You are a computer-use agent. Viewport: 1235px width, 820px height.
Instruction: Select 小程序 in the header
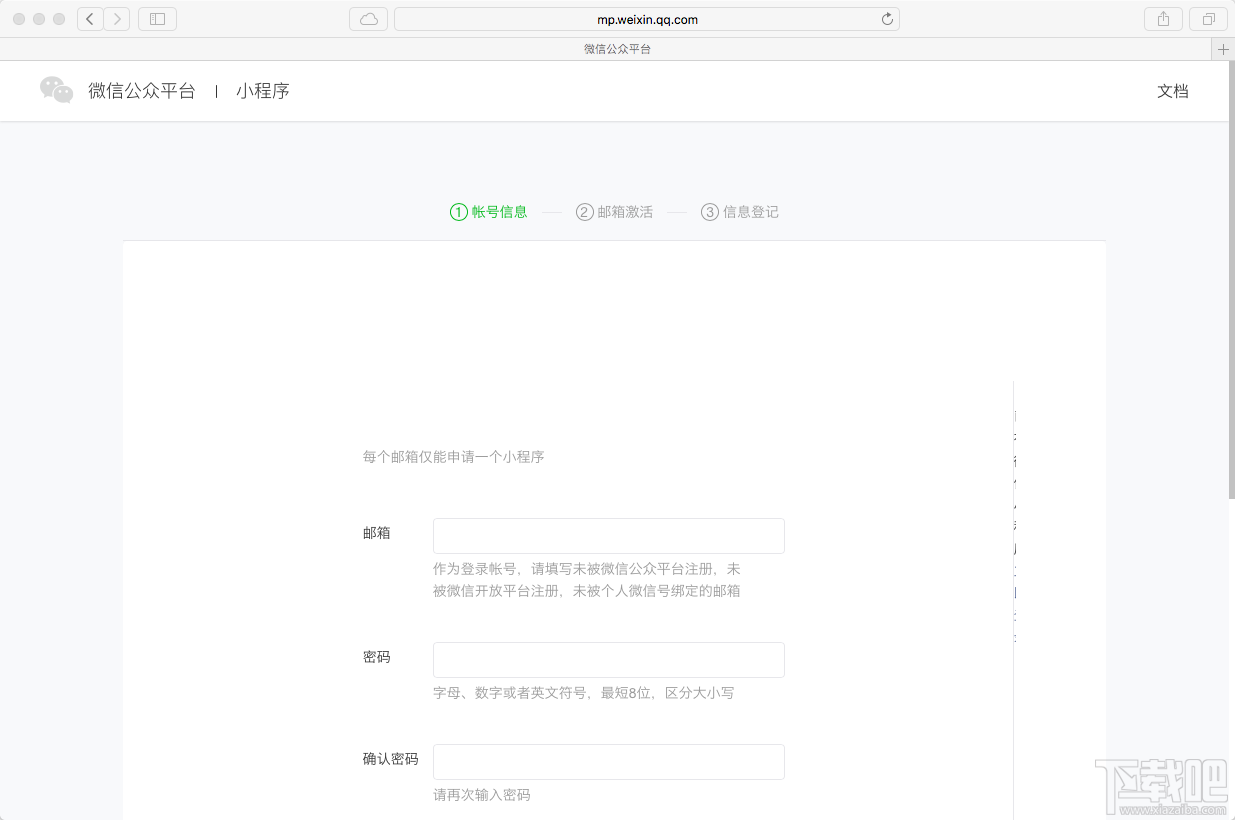pos(263,91)
